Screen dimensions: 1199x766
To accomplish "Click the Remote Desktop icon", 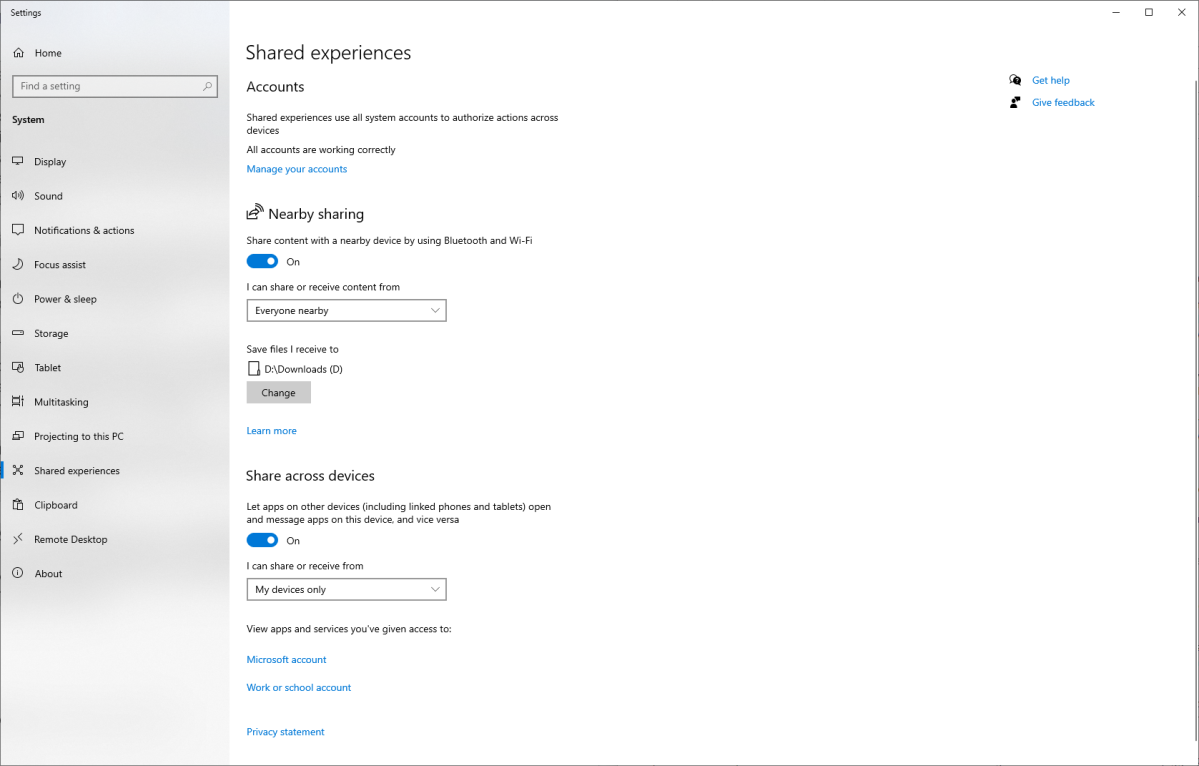I will point(18,540).
